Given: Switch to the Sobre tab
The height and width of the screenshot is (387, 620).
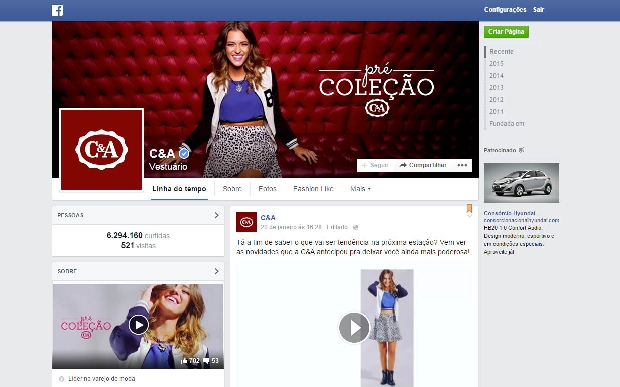Looking at the screenshot, I should click(x=232, y=189).
